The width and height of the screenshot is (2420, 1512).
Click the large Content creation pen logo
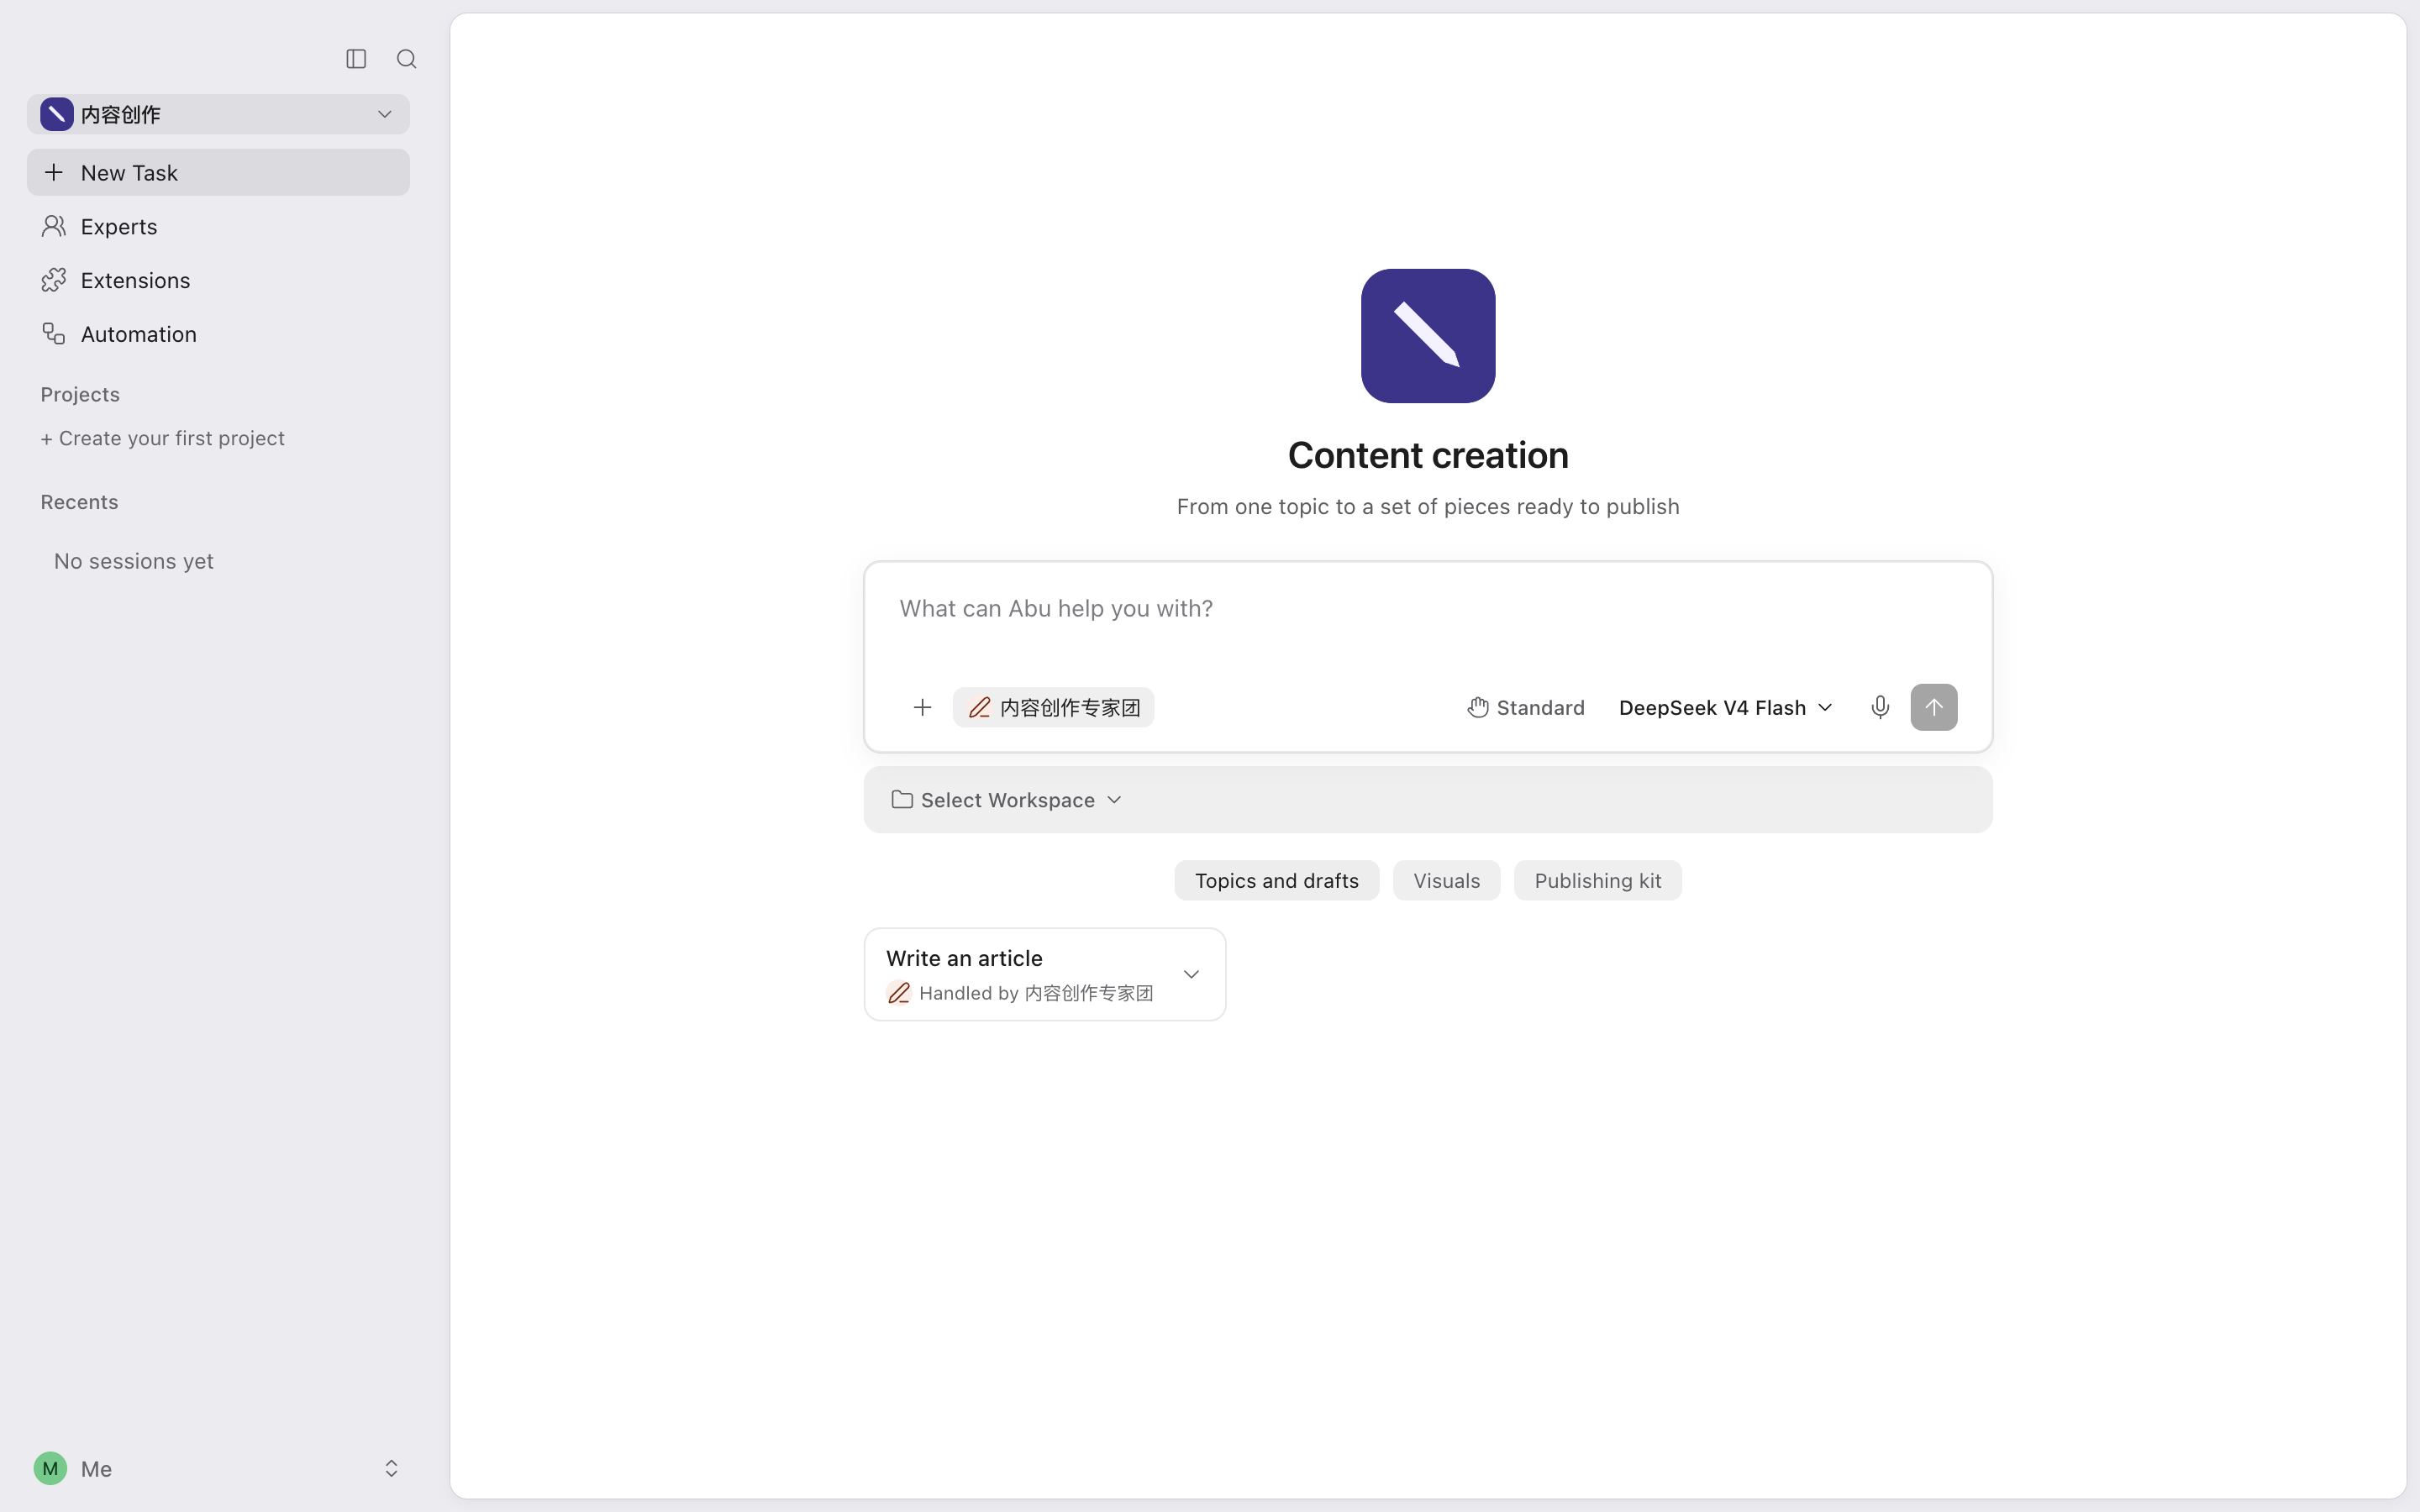tap(1427, 336)
